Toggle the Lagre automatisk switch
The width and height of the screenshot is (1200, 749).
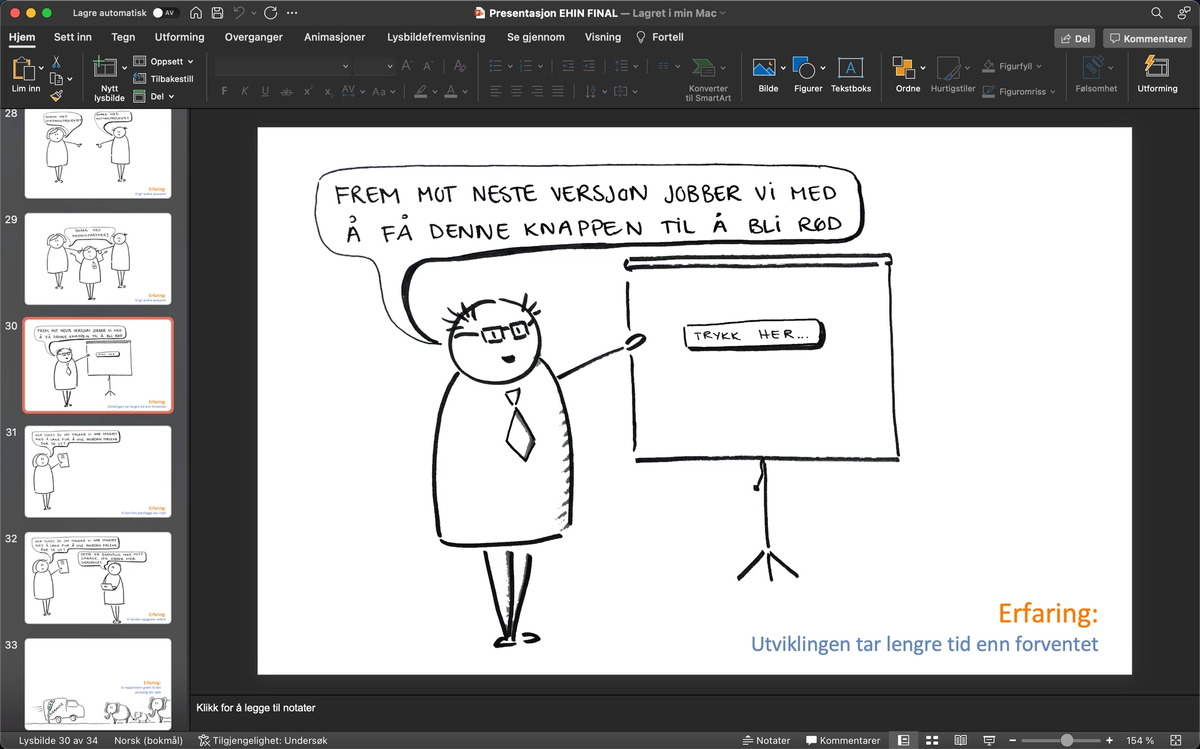pyautogui.click(x=165, y=13)
